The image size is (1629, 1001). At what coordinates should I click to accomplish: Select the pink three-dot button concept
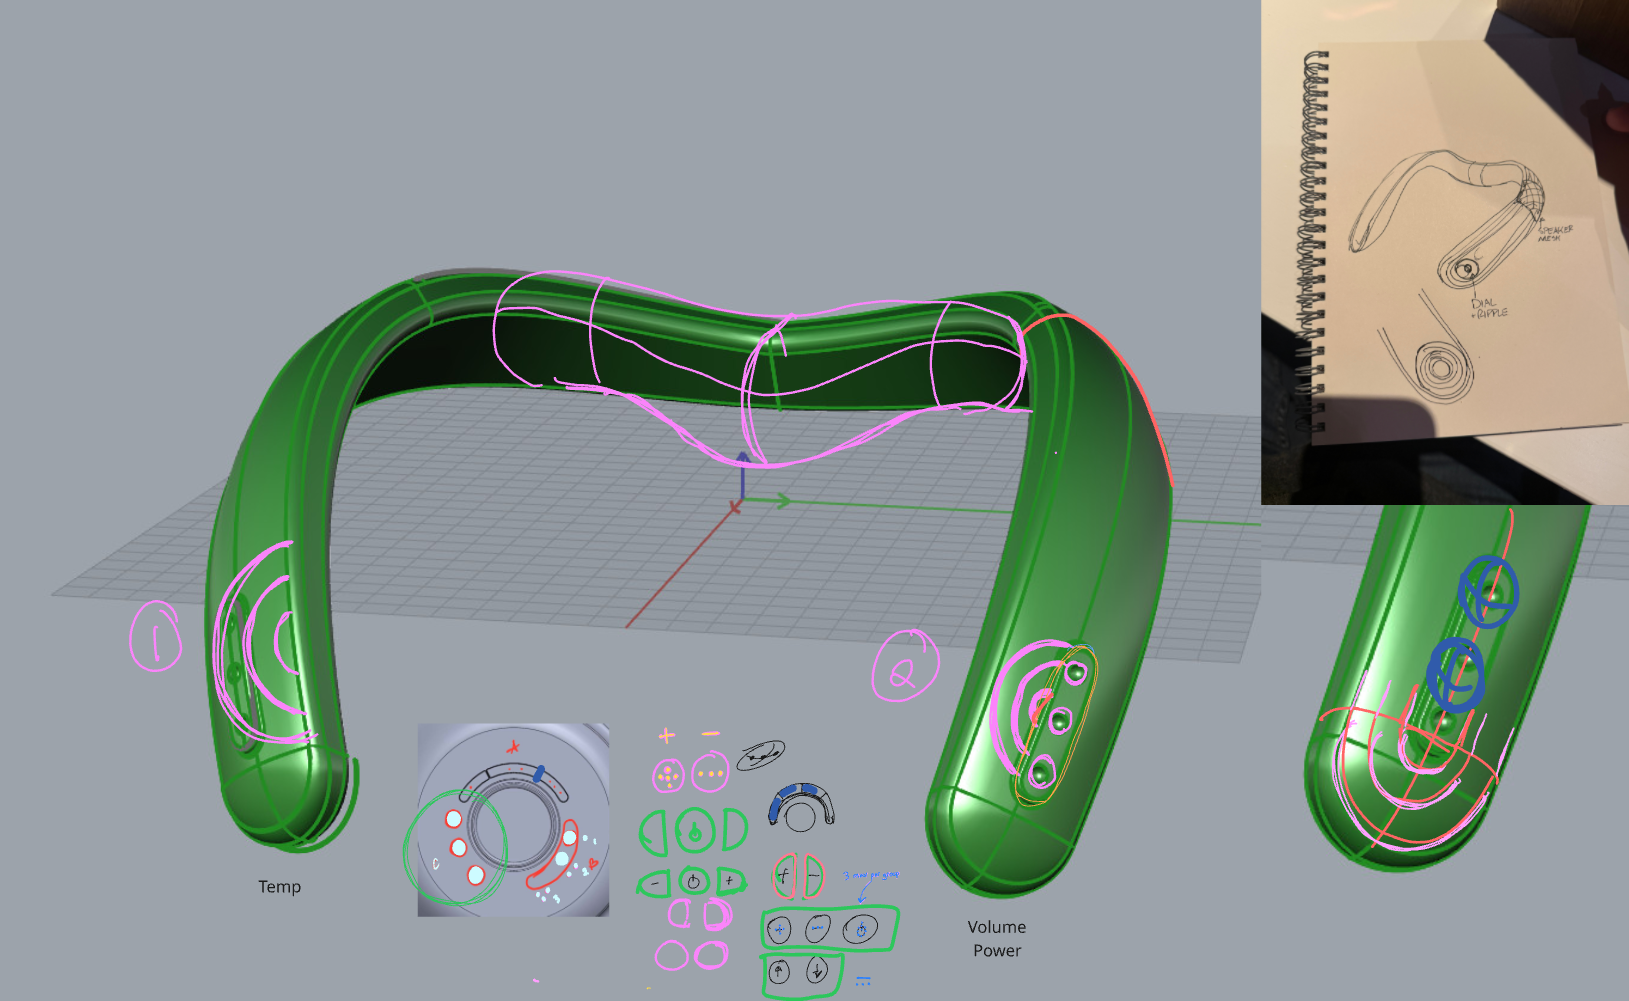(x=710, y=772)
